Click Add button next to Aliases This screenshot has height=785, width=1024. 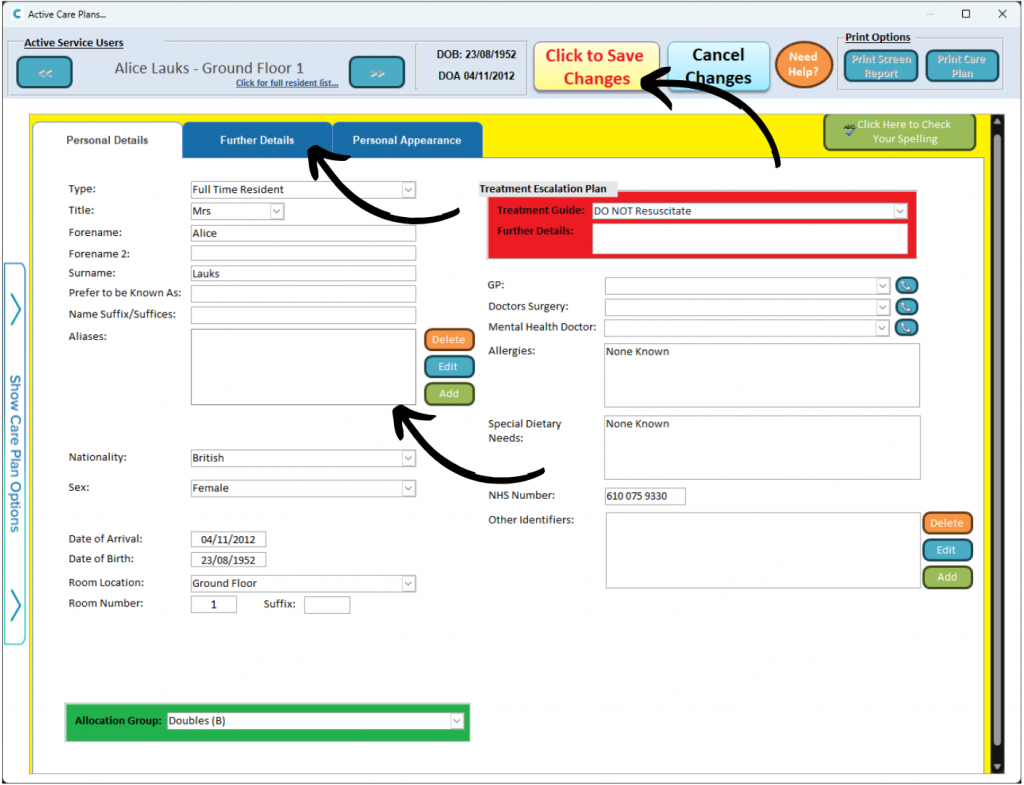coord(449,394)
